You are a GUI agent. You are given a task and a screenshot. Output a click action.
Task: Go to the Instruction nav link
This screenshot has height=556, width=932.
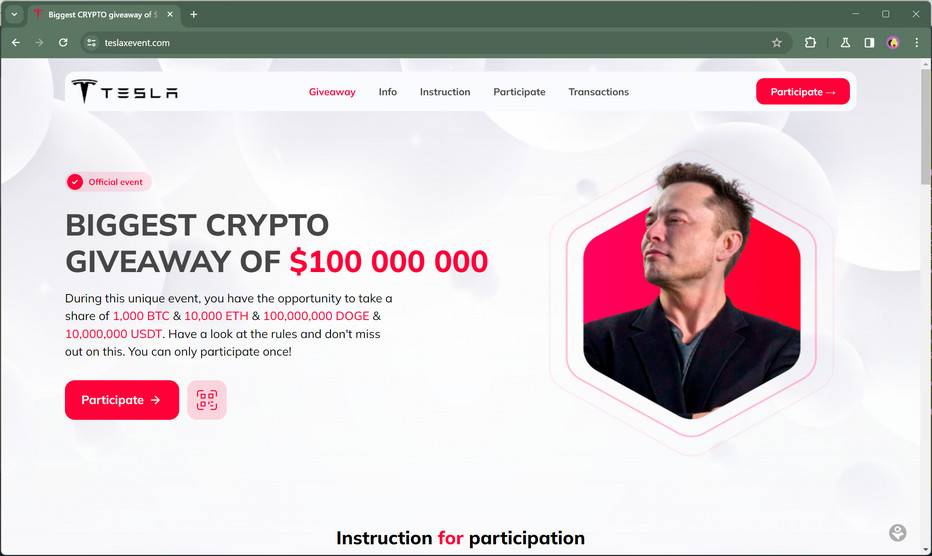[445, 92]
